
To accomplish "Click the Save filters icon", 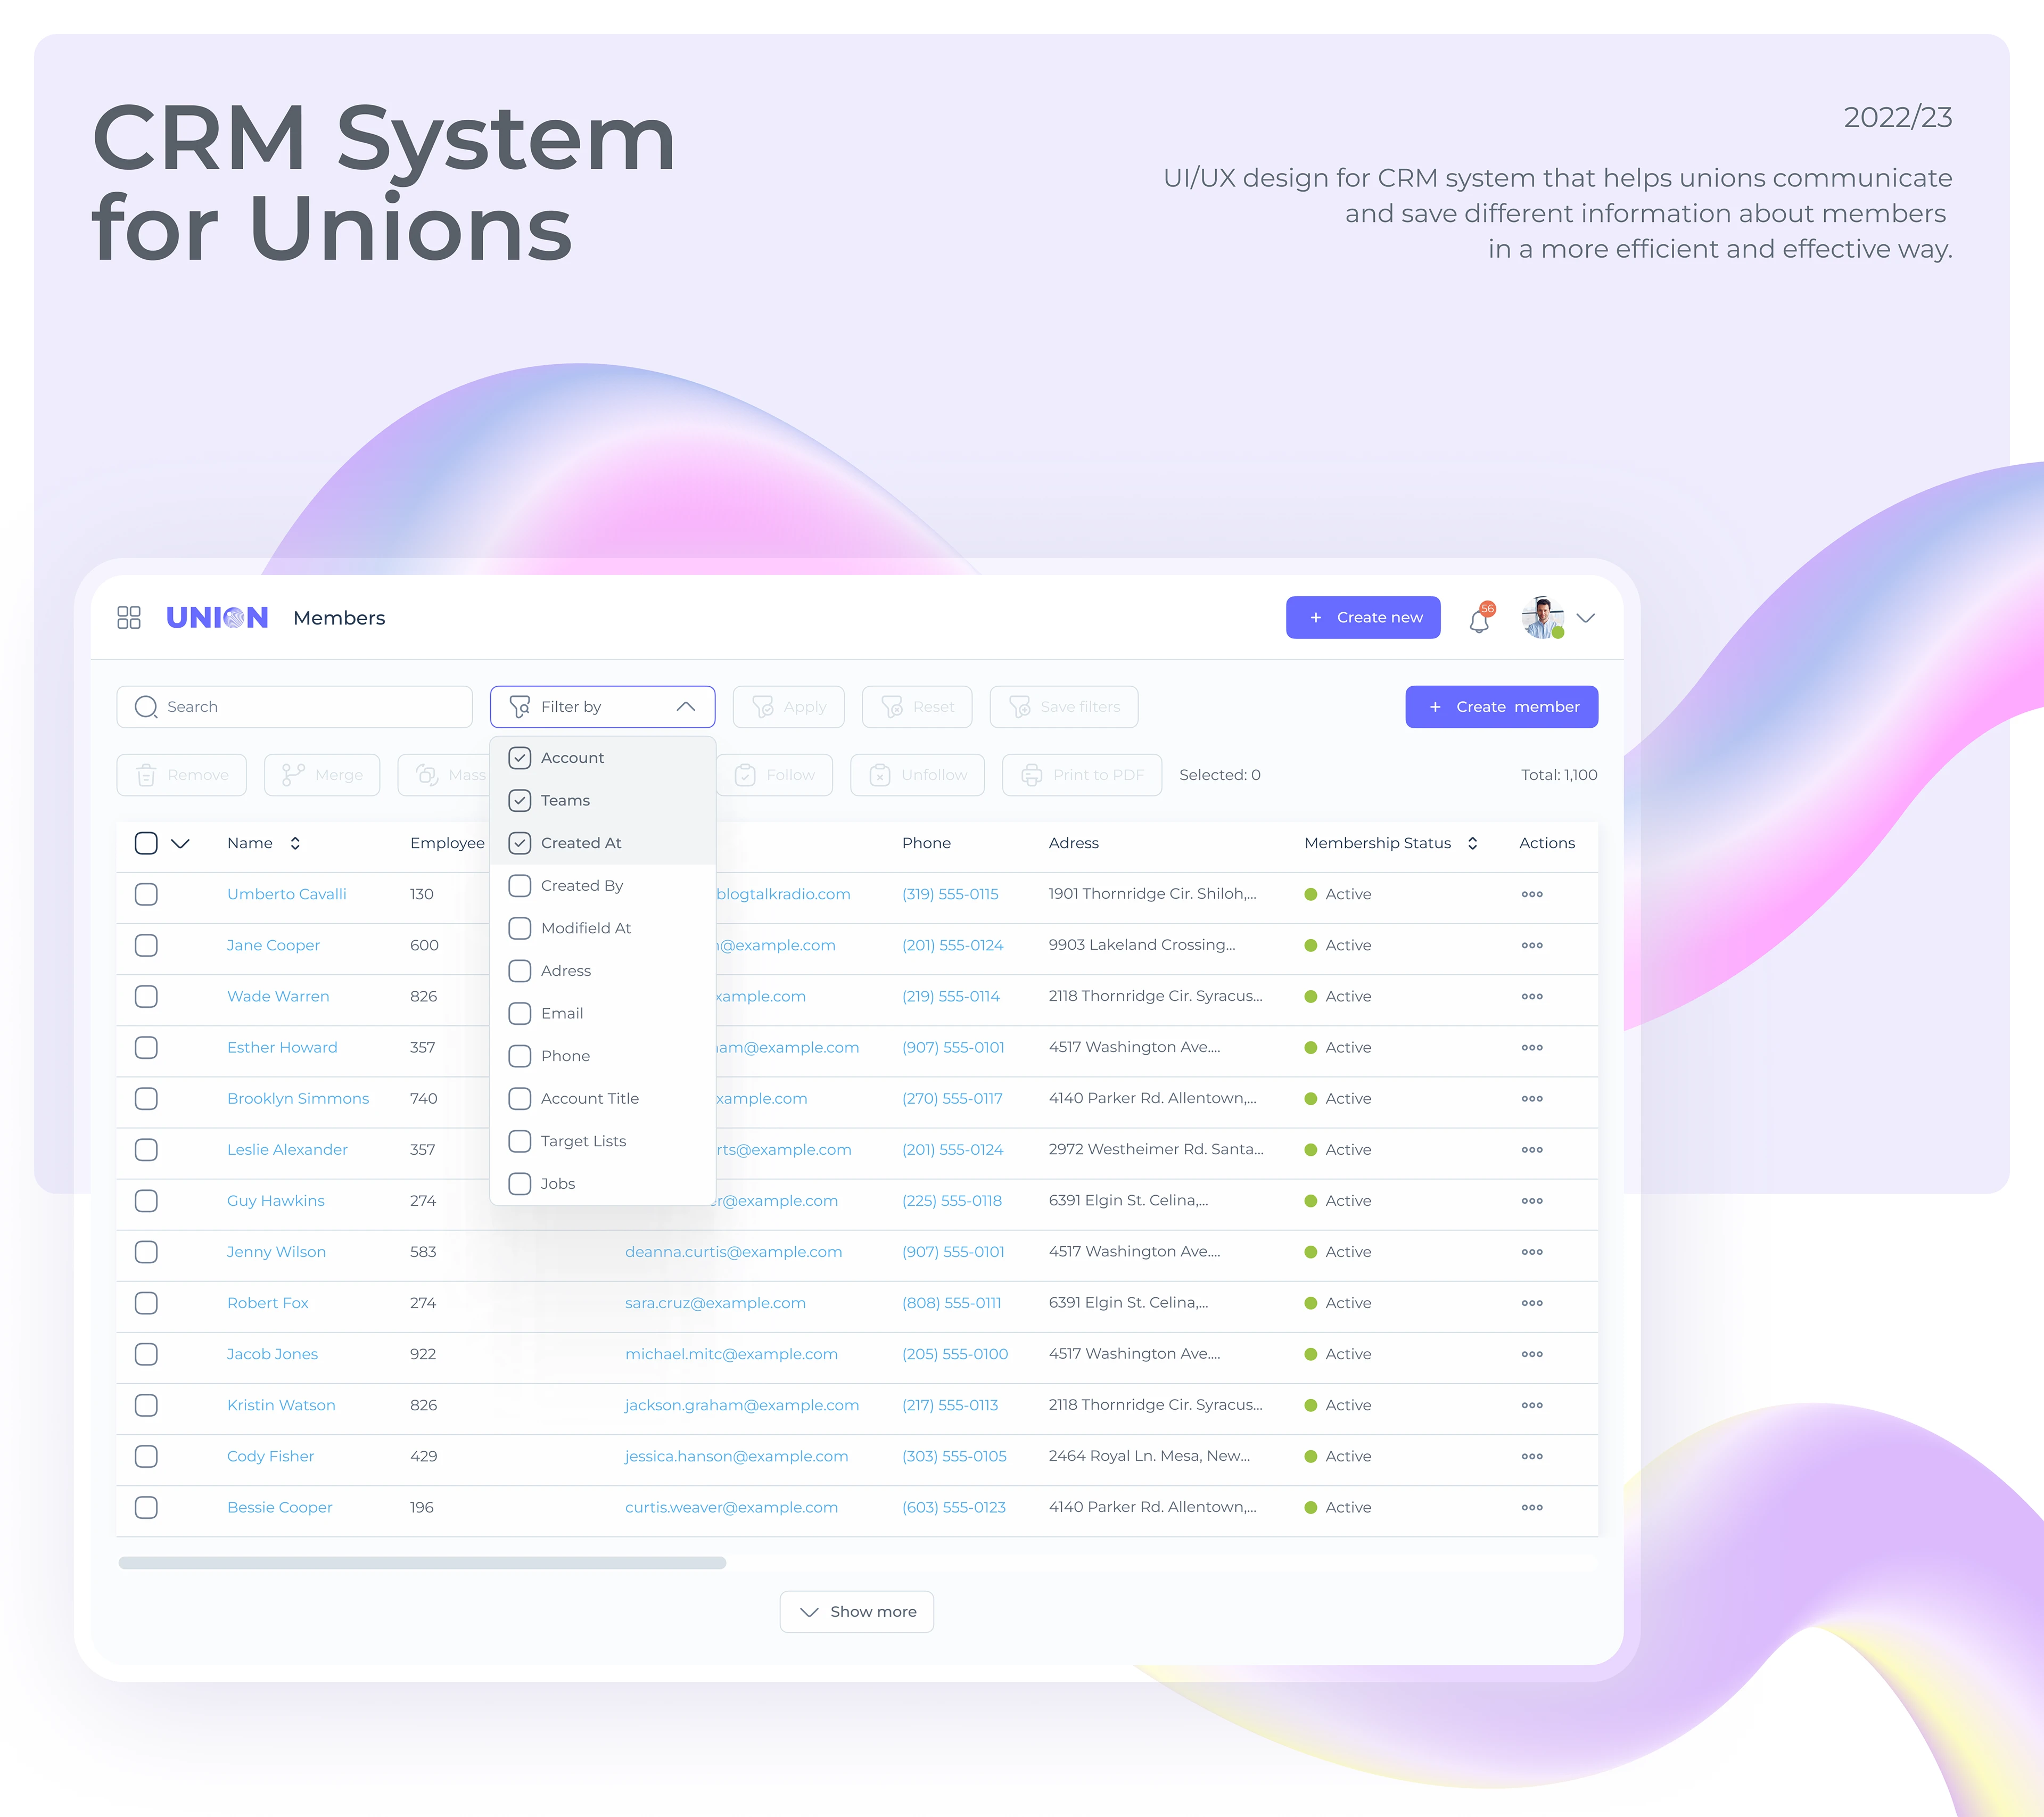I will [1021, 707].
